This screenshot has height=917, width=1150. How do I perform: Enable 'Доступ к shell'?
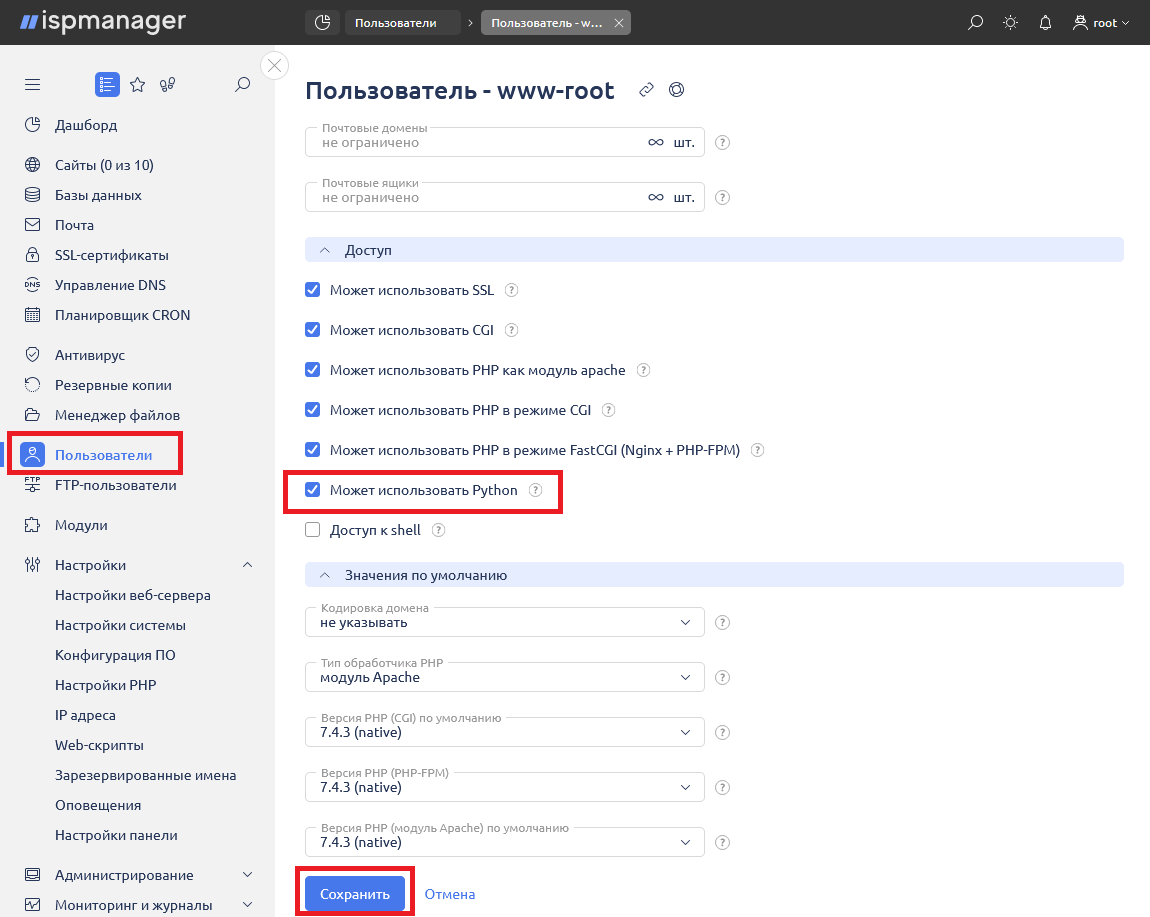(313, 529)
